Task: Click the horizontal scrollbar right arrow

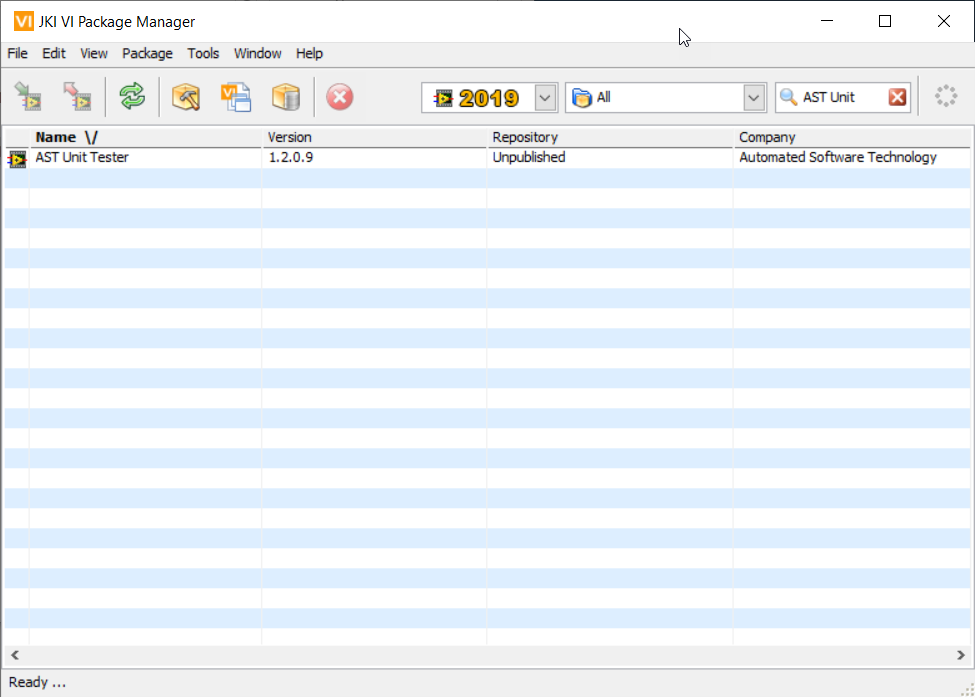Action: pyautogui.click(x=961, y=655)
